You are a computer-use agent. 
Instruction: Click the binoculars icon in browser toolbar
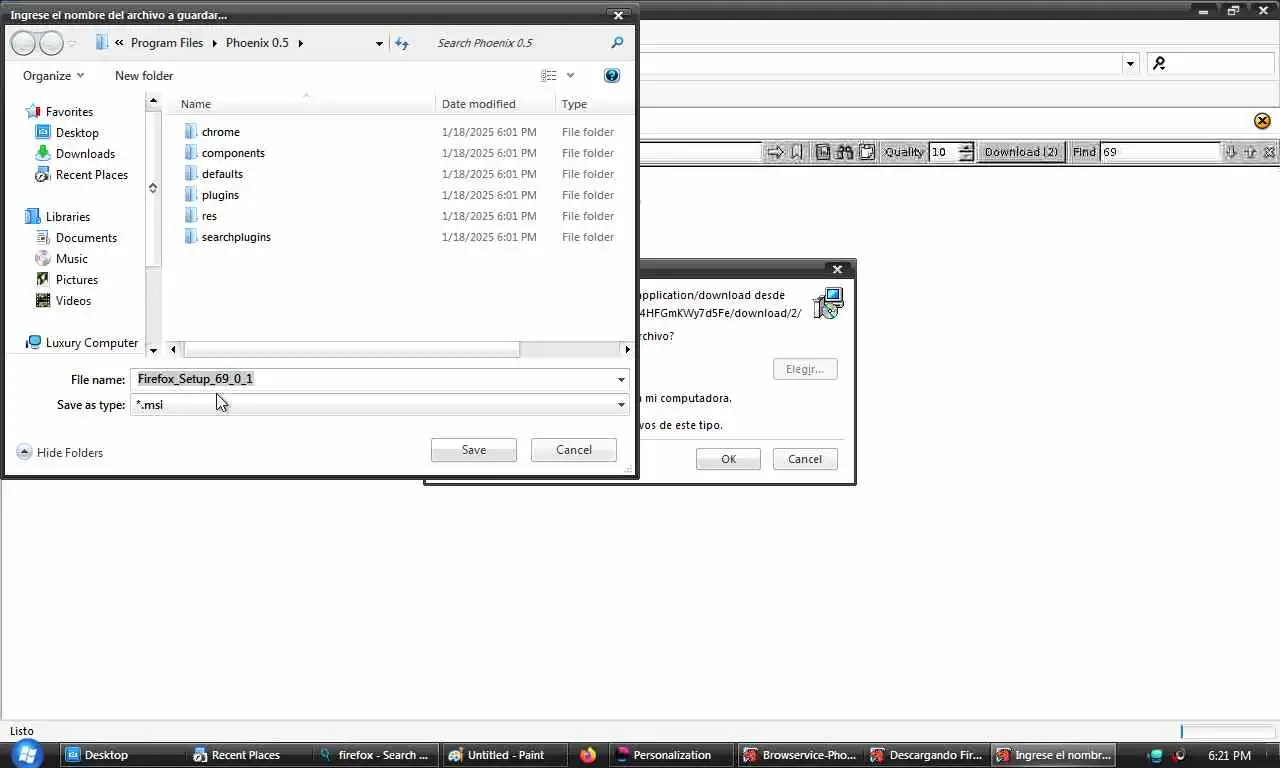pos(845,152)
